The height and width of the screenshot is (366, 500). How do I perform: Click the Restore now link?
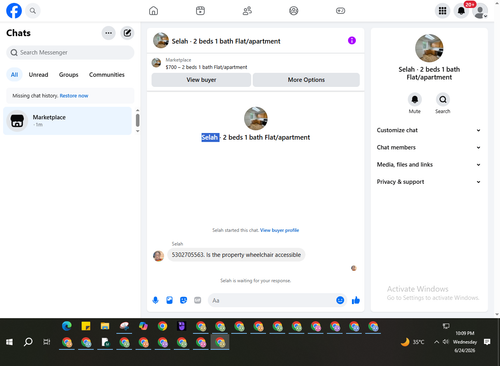(x=74, y=96)
